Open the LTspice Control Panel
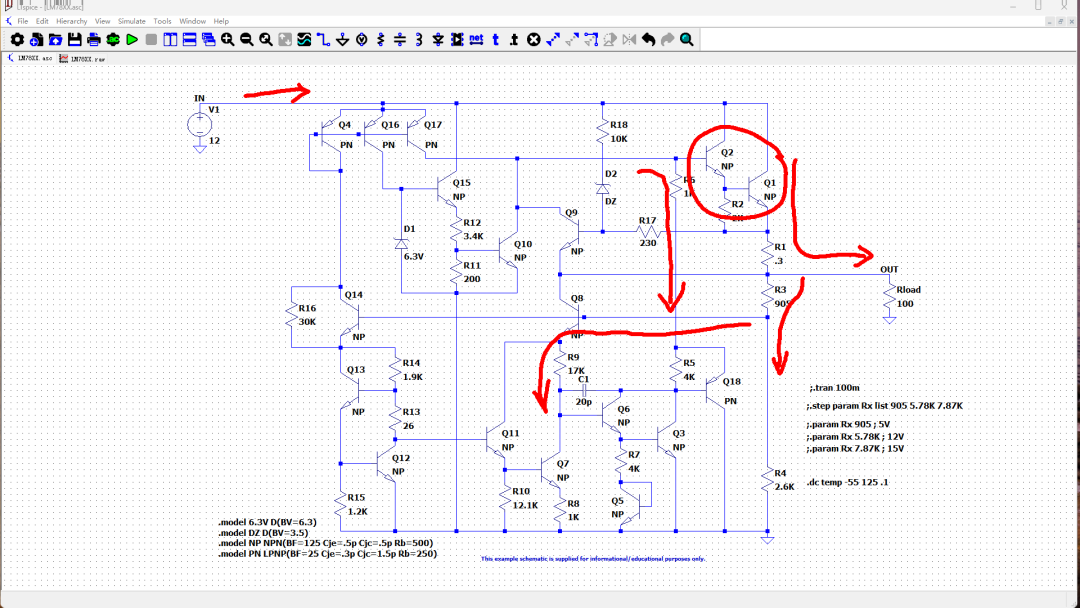Image resolution: width=1080 pixels, height=608 pixels. [x=16, y=40]
